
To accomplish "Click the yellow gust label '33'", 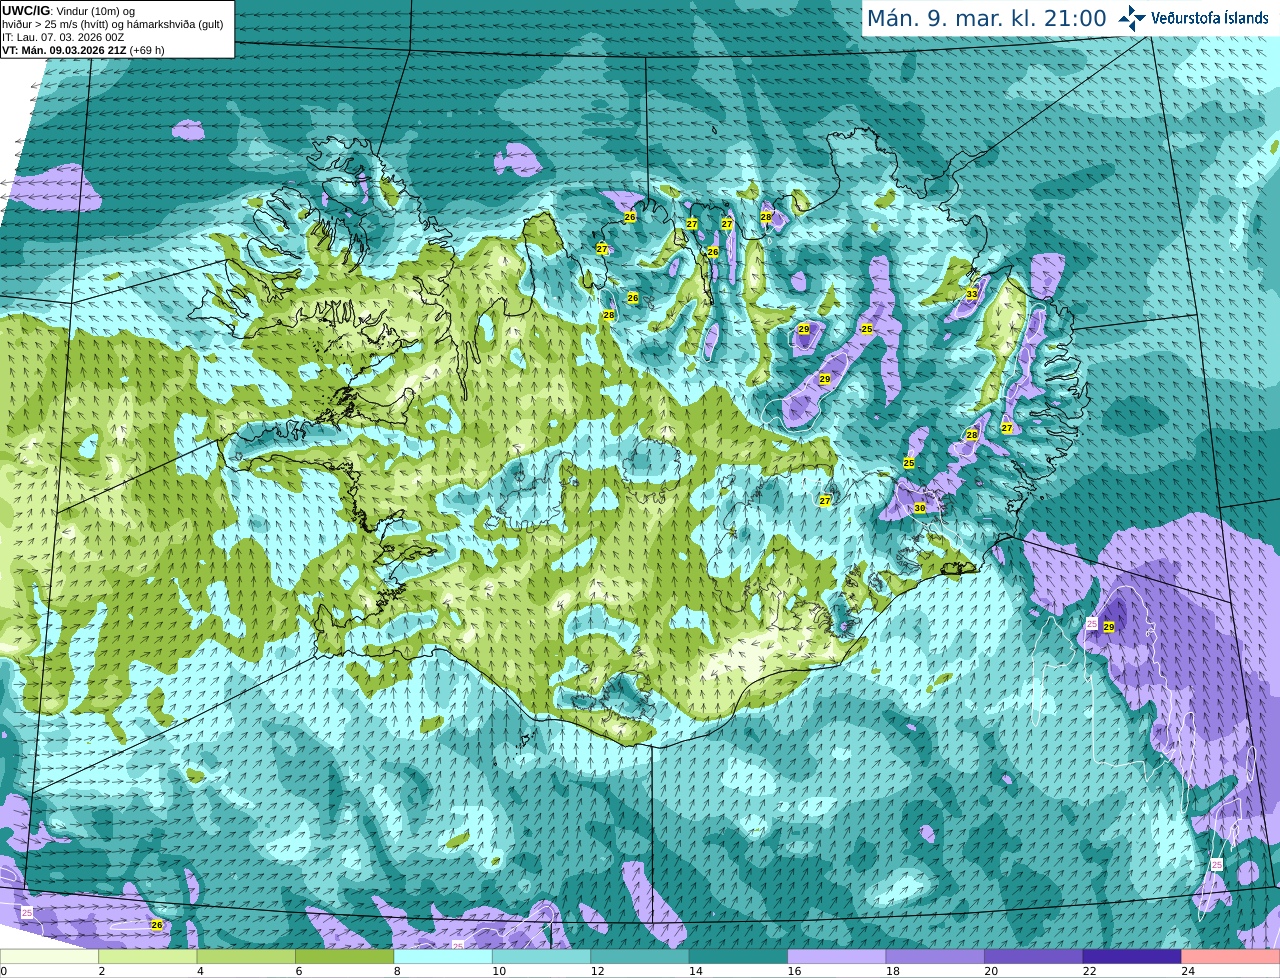I will (x=972, y=294).
